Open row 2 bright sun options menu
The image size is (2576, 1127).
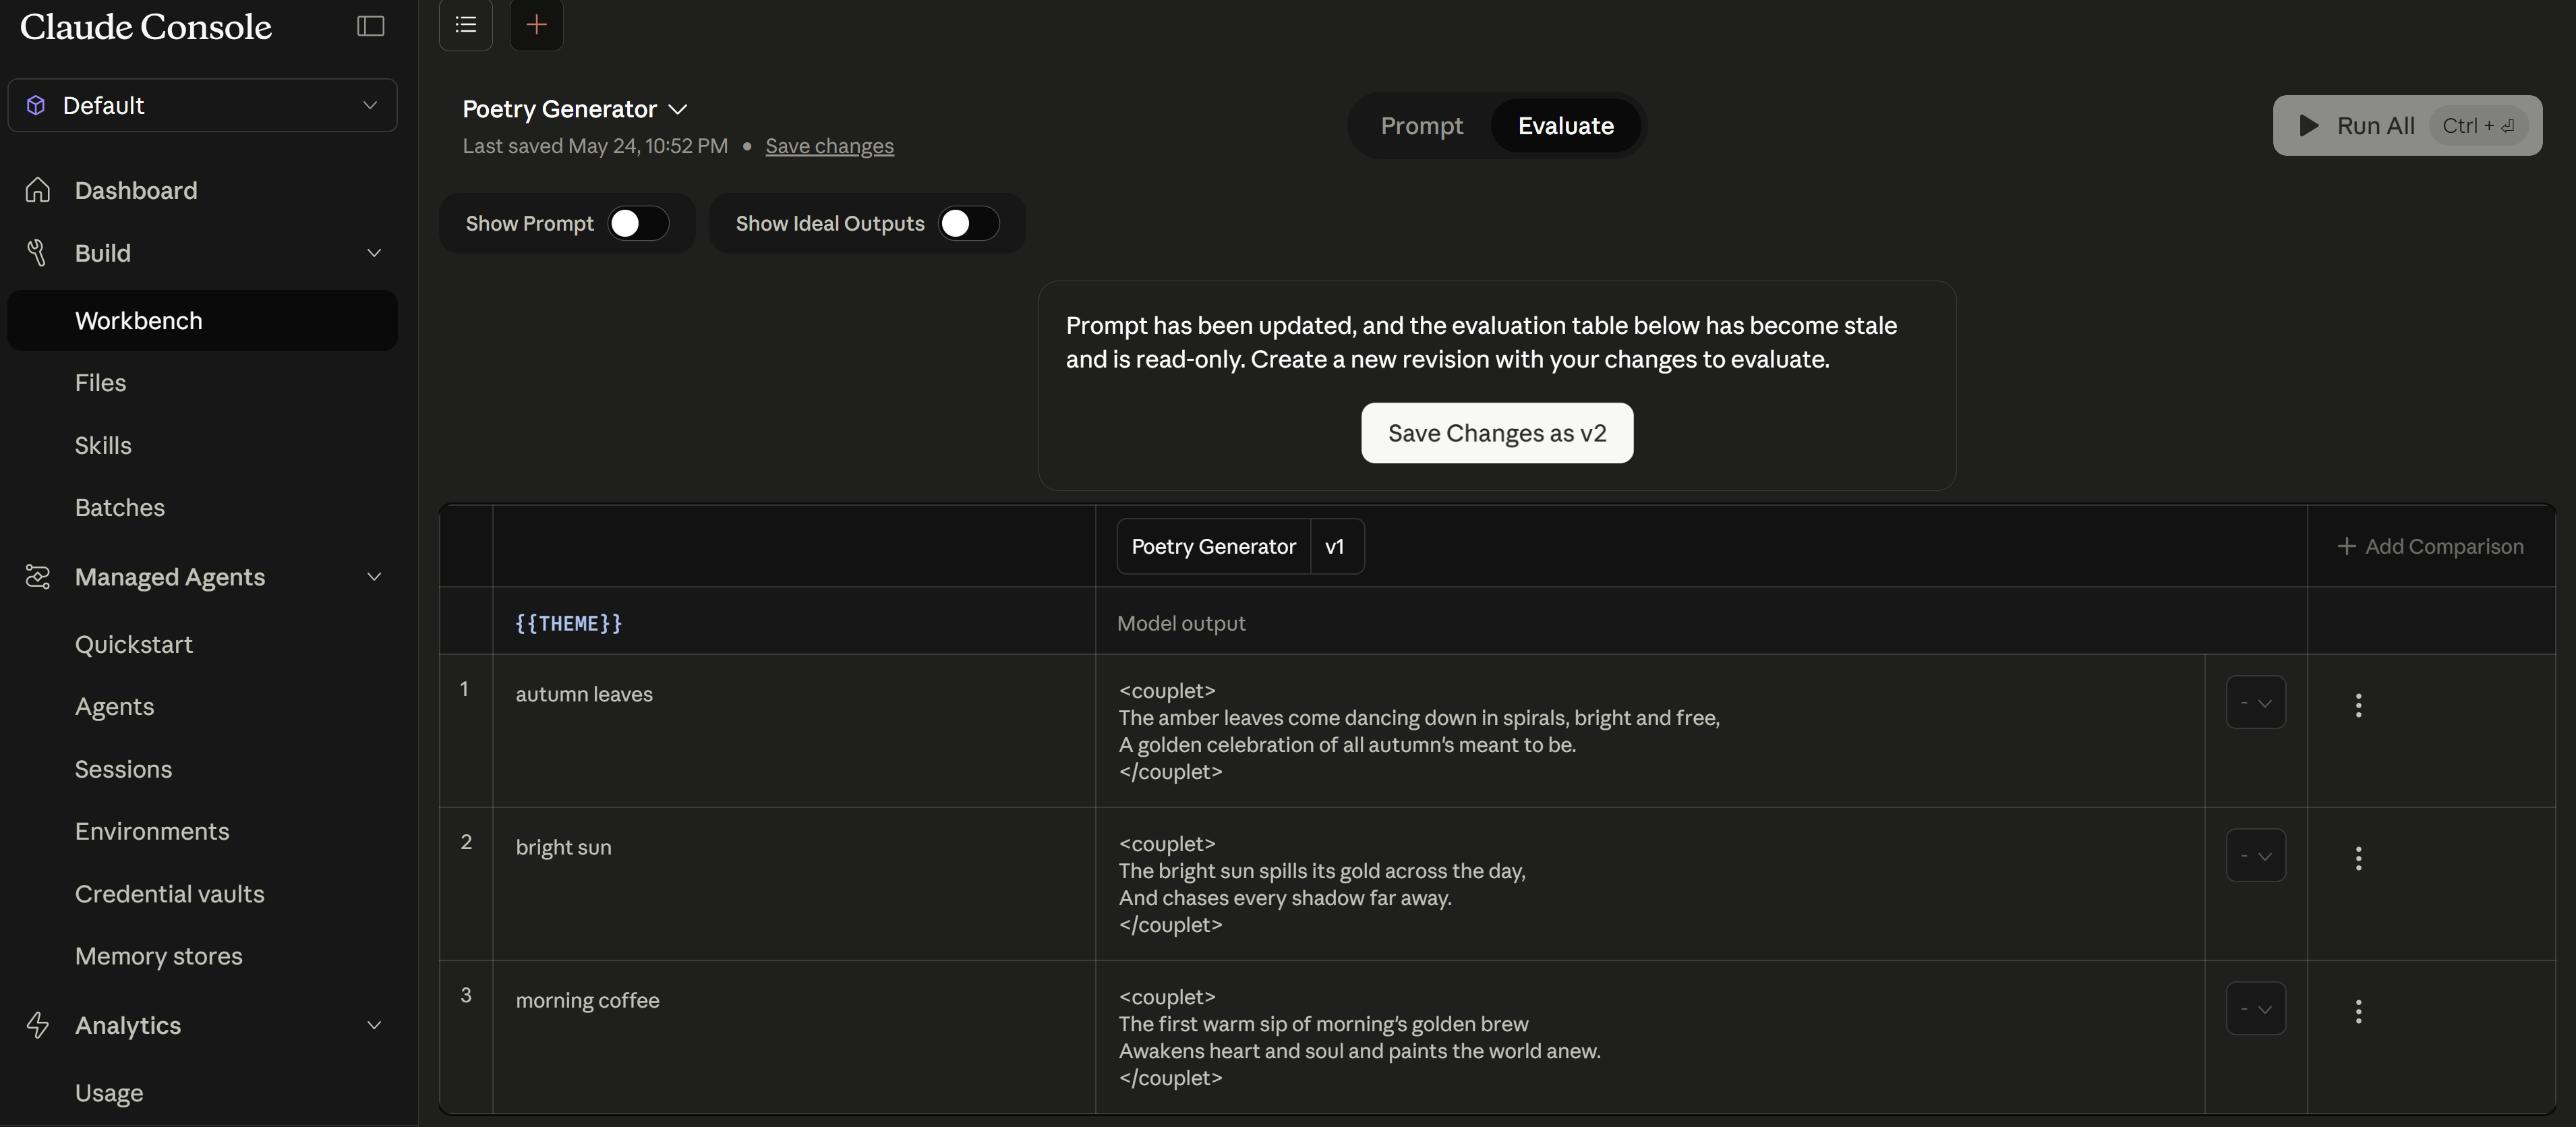[2358, 858]
